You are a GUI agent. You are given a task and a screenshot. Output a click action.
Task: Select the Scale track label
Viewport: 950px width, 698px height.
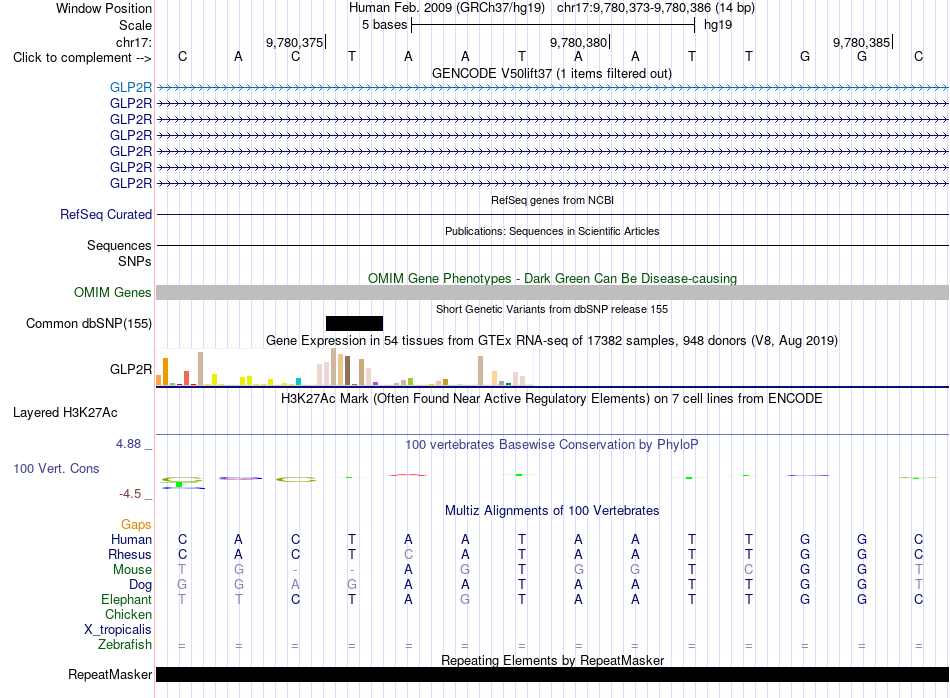pyautogui.click(x=135, y=25)
